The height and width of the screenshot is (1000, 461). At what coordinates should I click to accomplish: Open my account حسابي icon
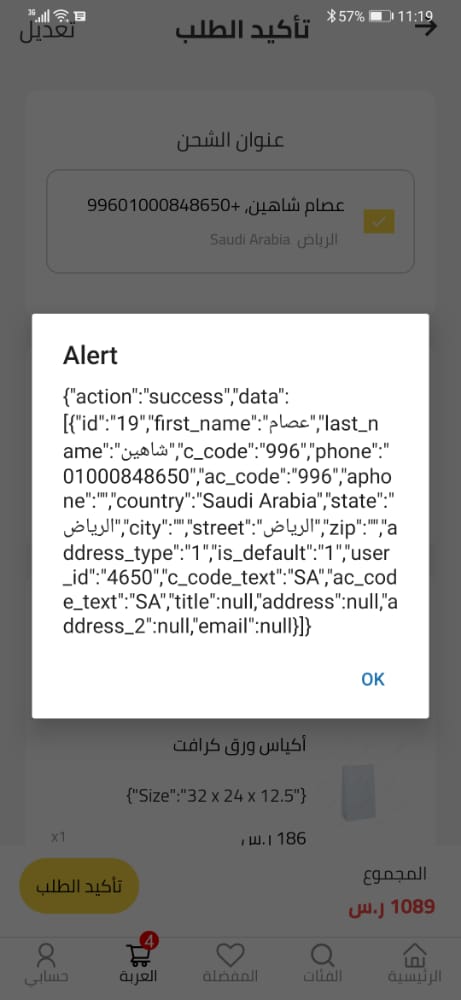pos(46,963)
